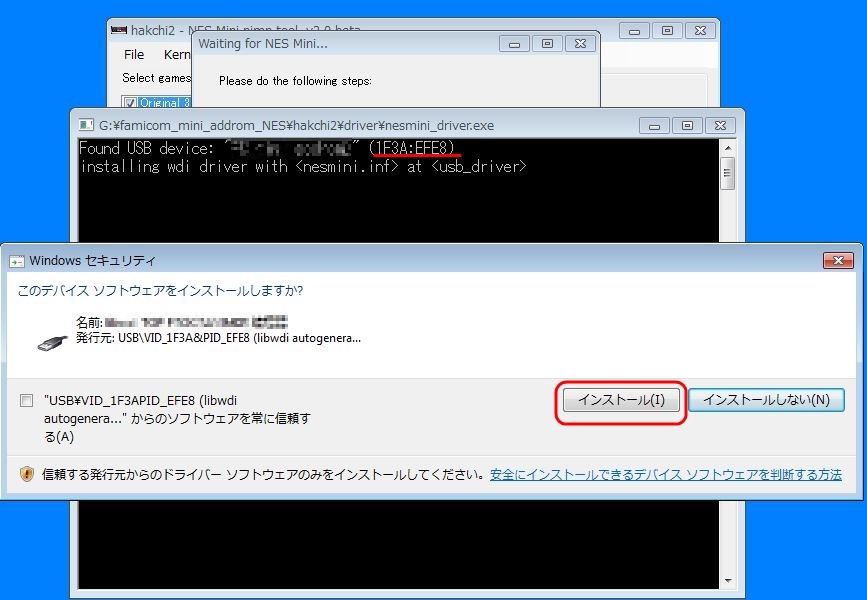
Task: Click the security shield warning icon
Action: pos(27,474)
